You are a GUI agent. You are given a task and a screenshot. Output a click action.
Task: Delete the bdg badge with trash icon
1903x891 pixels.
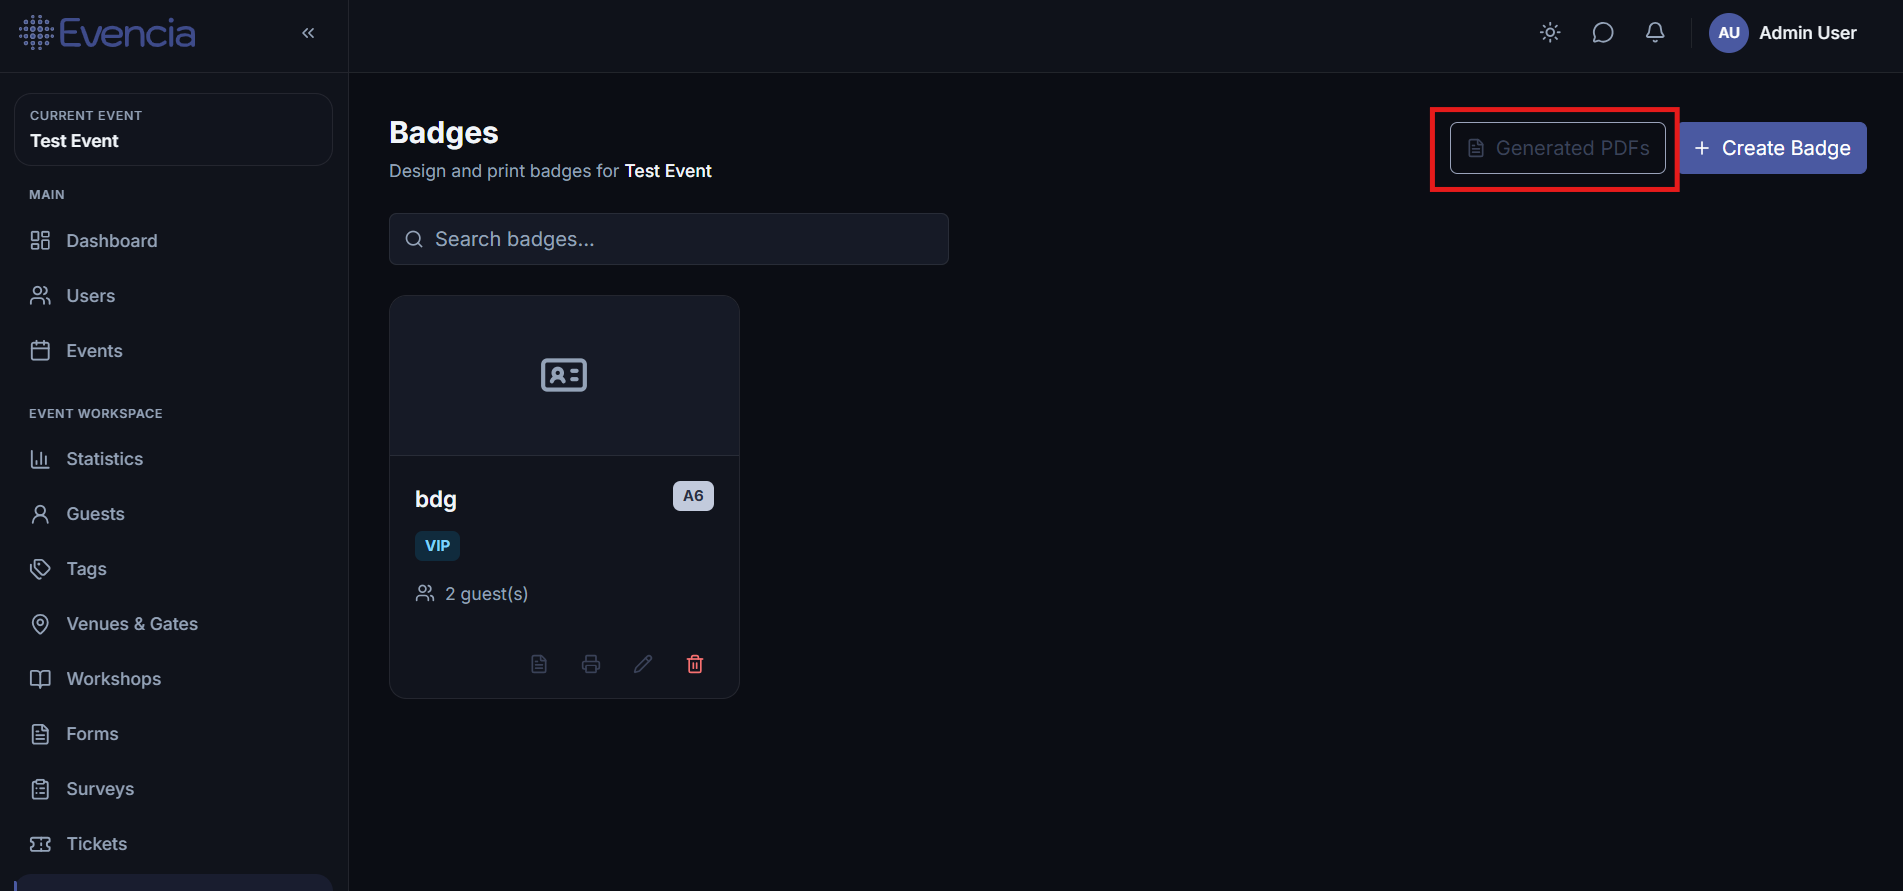[x=695, y=664]
